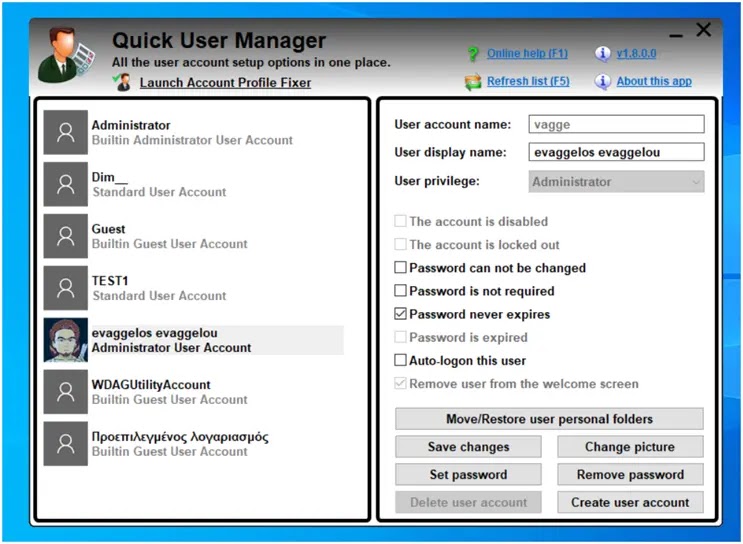
Task: Select the Administrator name in user list
Action: [131, 125]
